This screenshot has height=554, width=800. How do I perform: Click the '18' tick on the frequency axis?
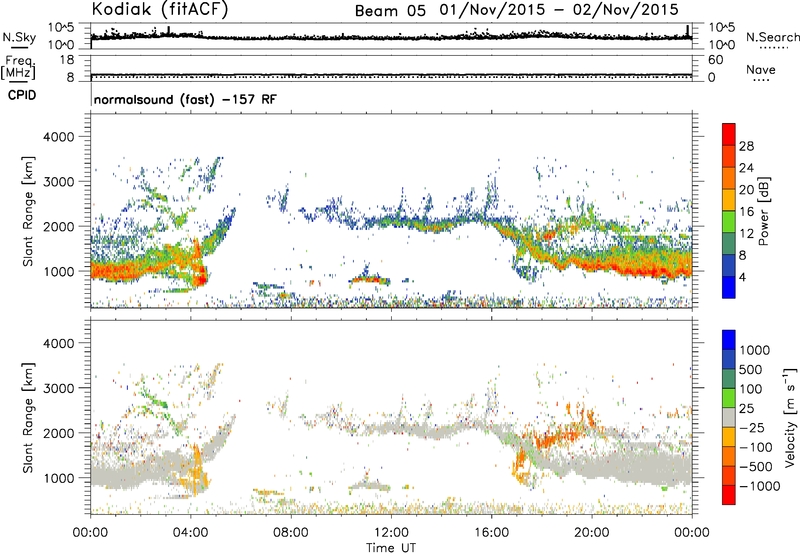(x=67, y=60)
